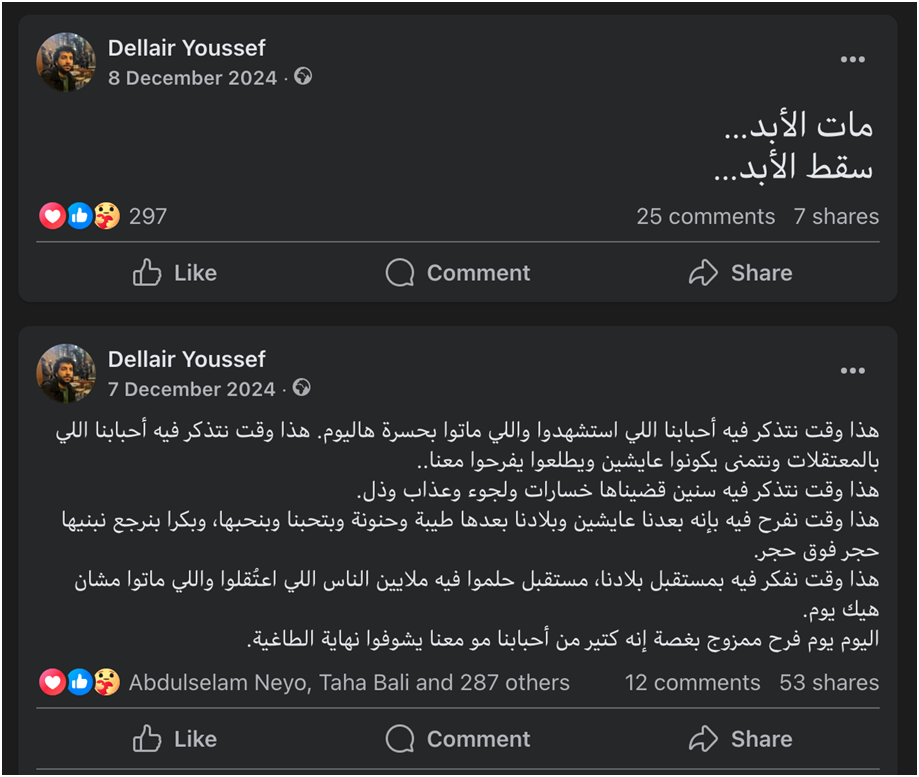Viewport: 919px width, 777px height.
Task: View the 53 shares list
Action: [x=829, y=683]
